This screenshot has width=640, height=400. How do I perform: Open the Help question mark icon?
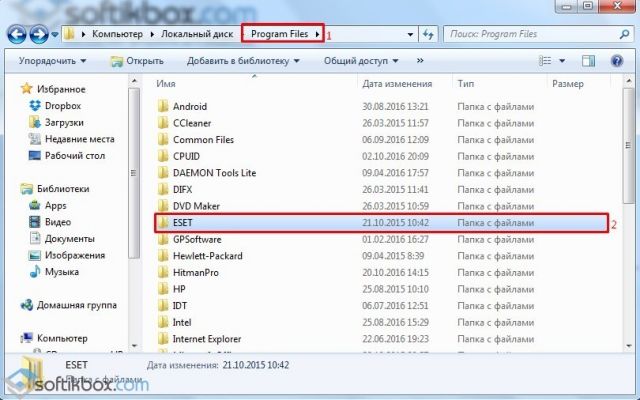(x=617, y=61)
